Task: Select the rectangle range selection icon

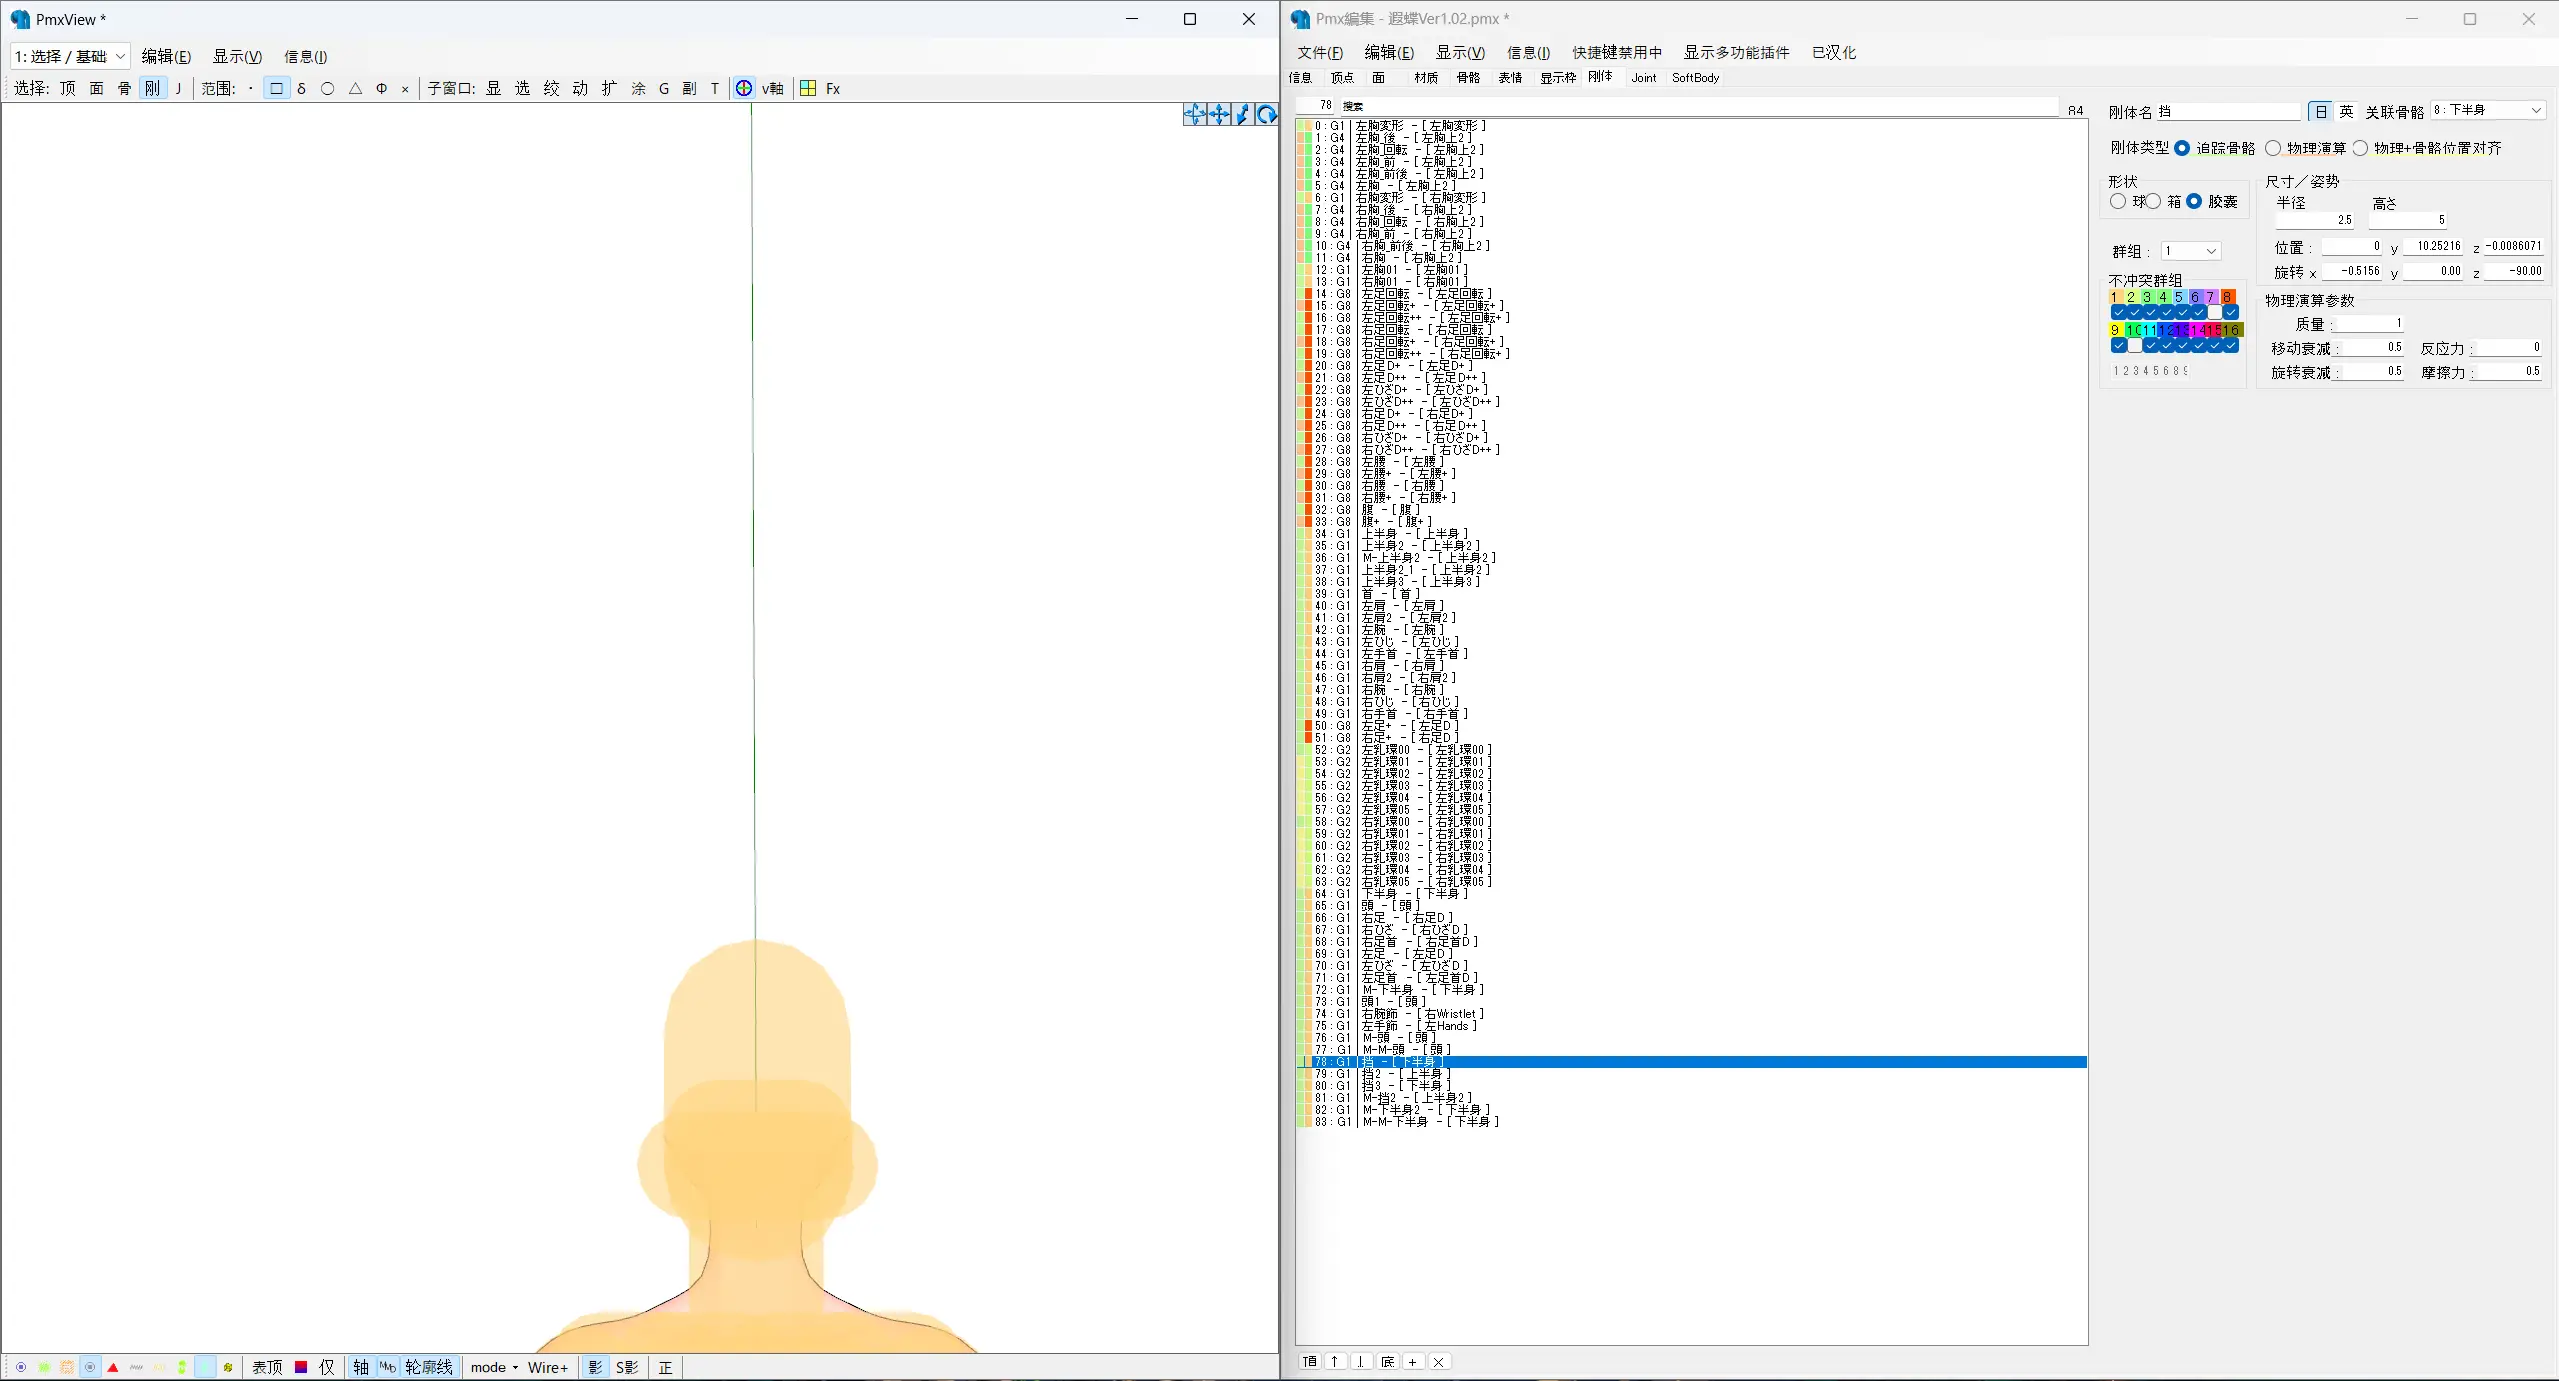Action: pos(277,88)
